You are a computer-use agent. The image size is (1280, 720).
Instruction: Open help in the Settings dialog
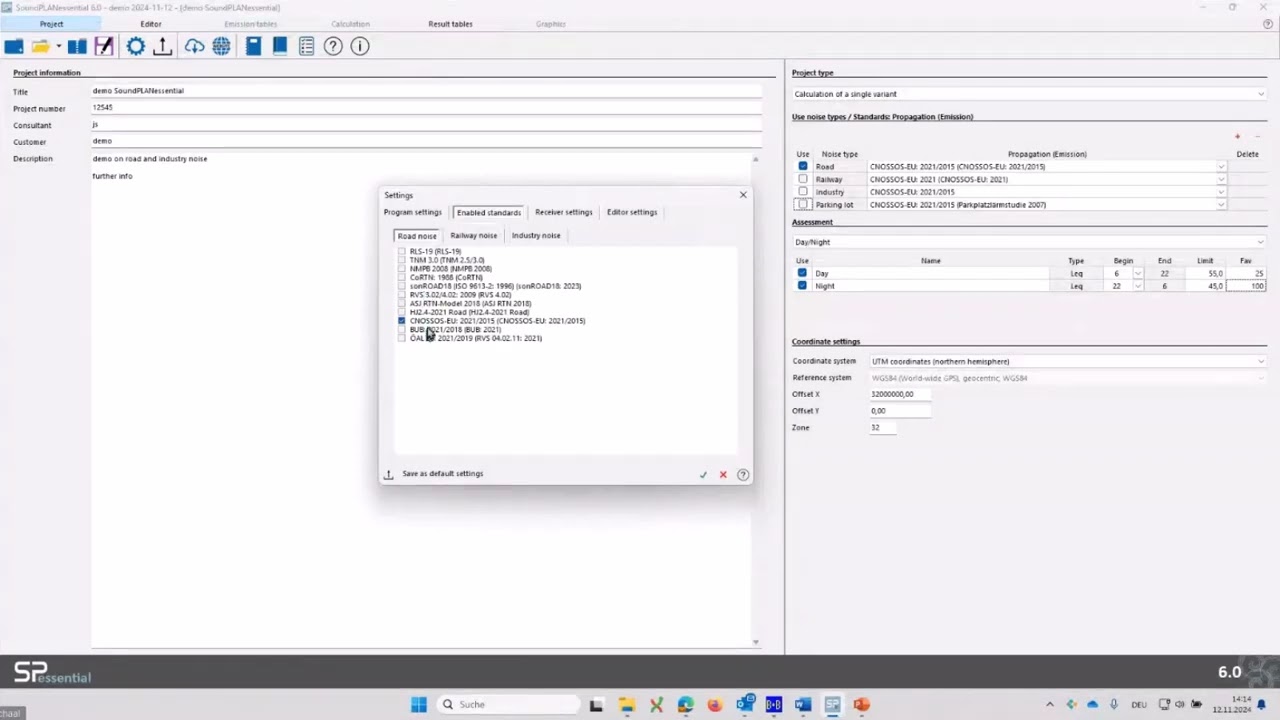[x=743, y=475]
